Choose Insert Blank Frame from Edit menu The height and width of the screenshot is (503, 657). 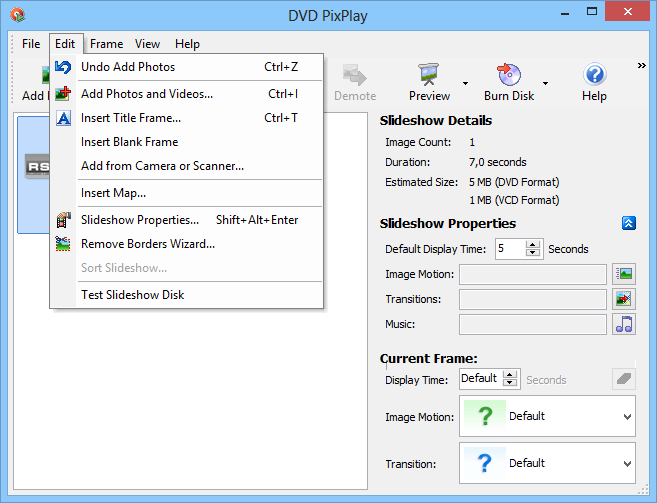point(186,142)
